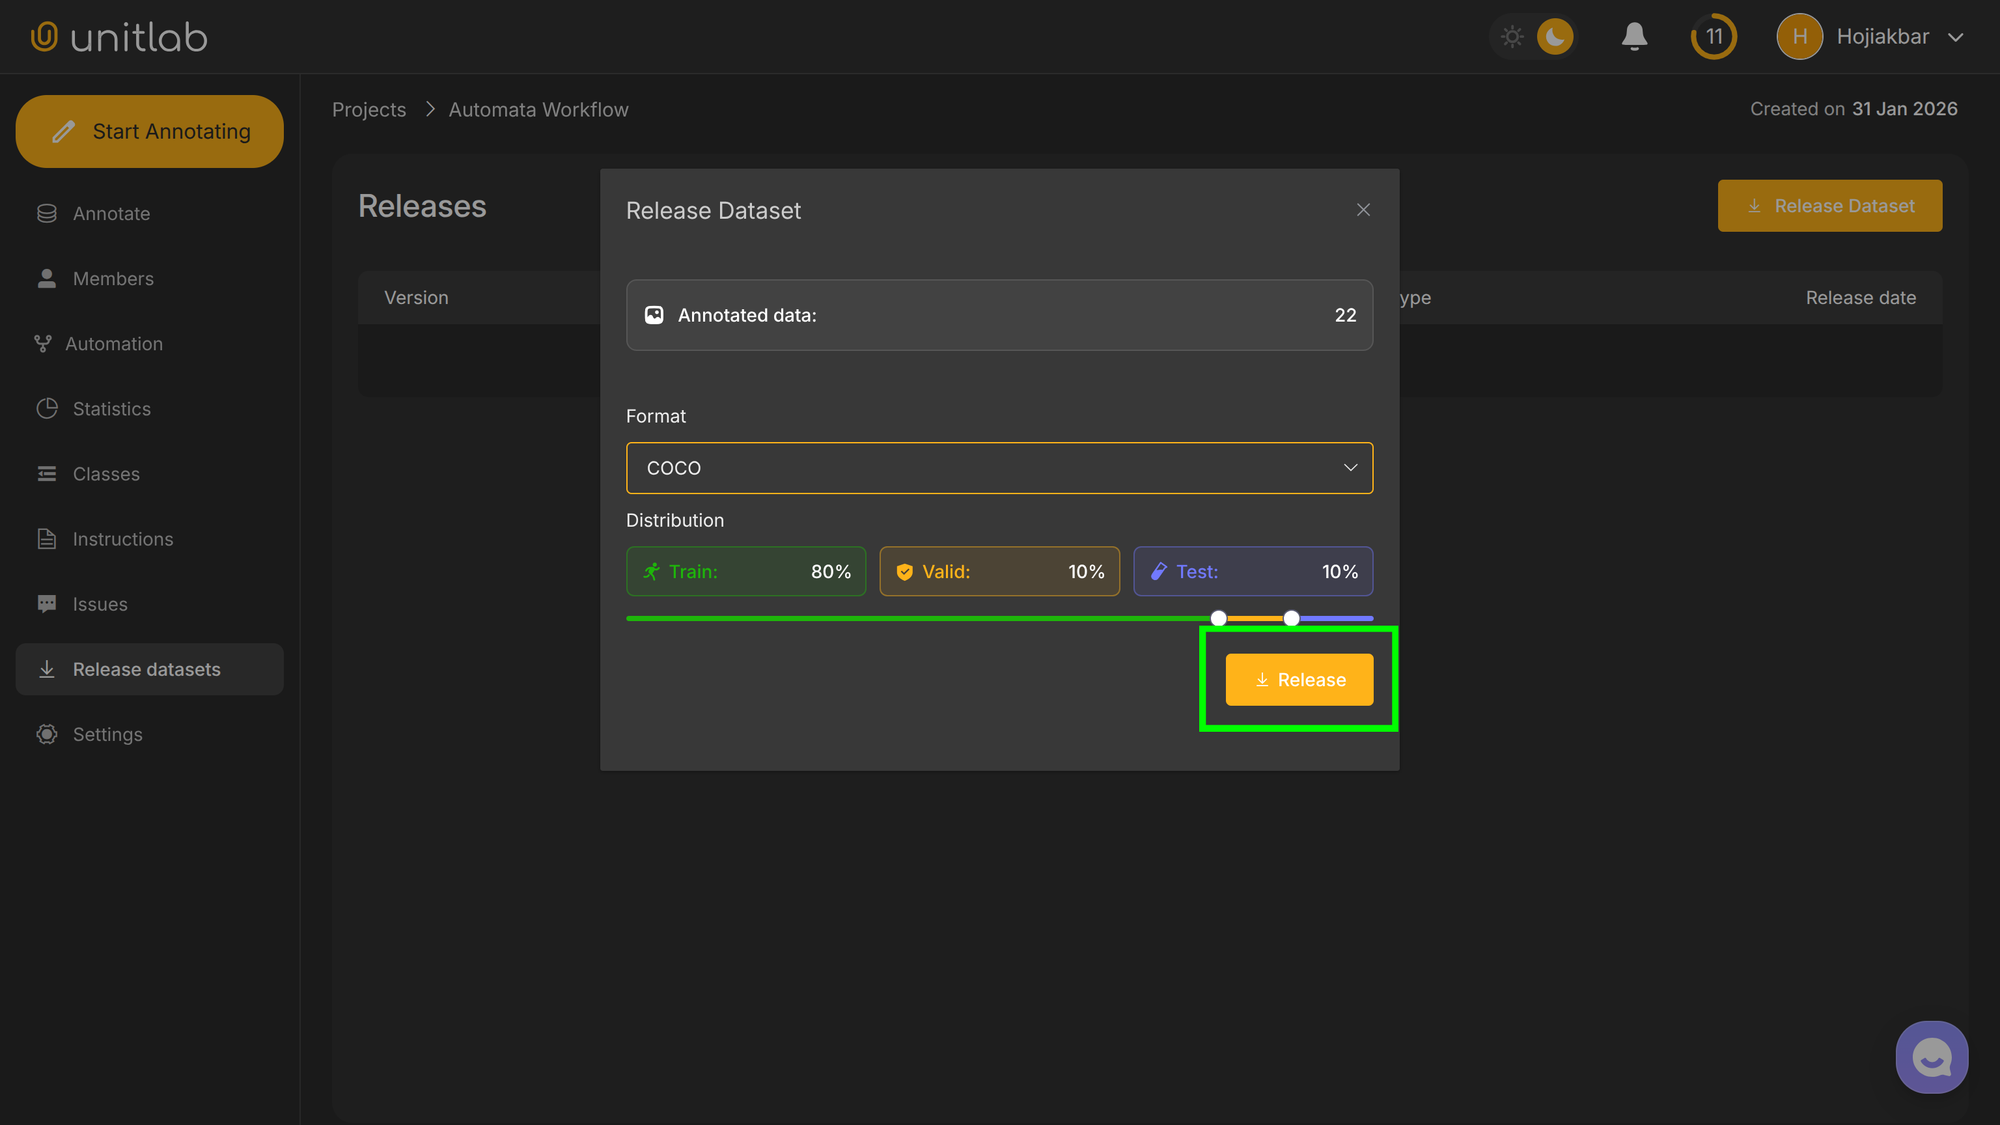Open the Annotate section in sidebar
The height and width of the screenshot is (1125, 2000).
[111, 213]
